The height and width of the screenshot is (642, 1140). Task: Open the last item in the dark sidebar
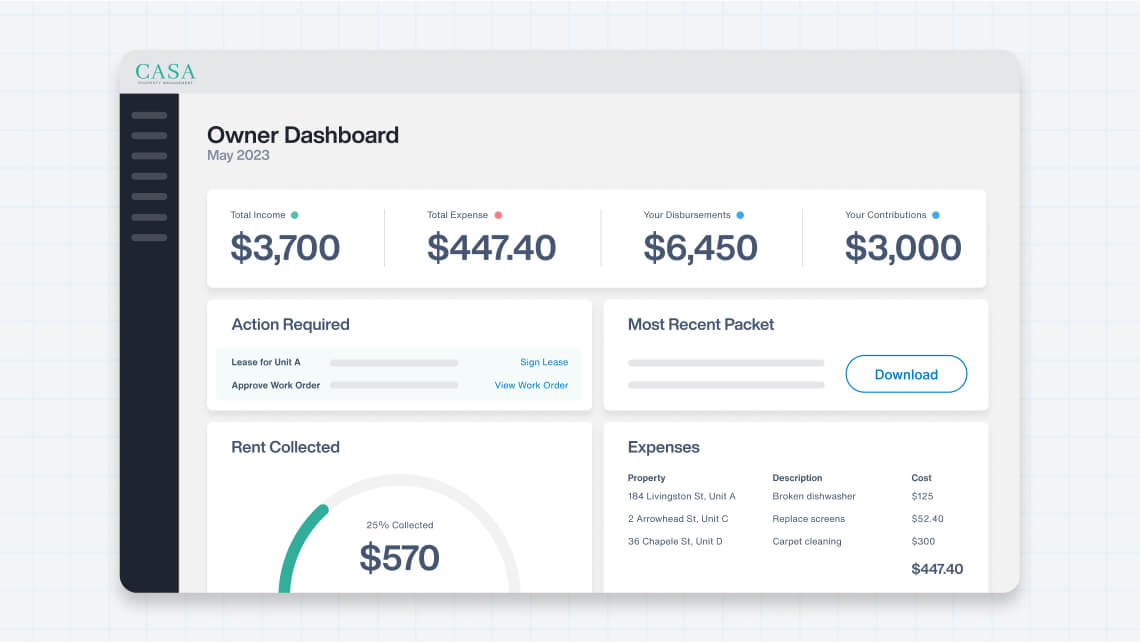tap(149, 237)
